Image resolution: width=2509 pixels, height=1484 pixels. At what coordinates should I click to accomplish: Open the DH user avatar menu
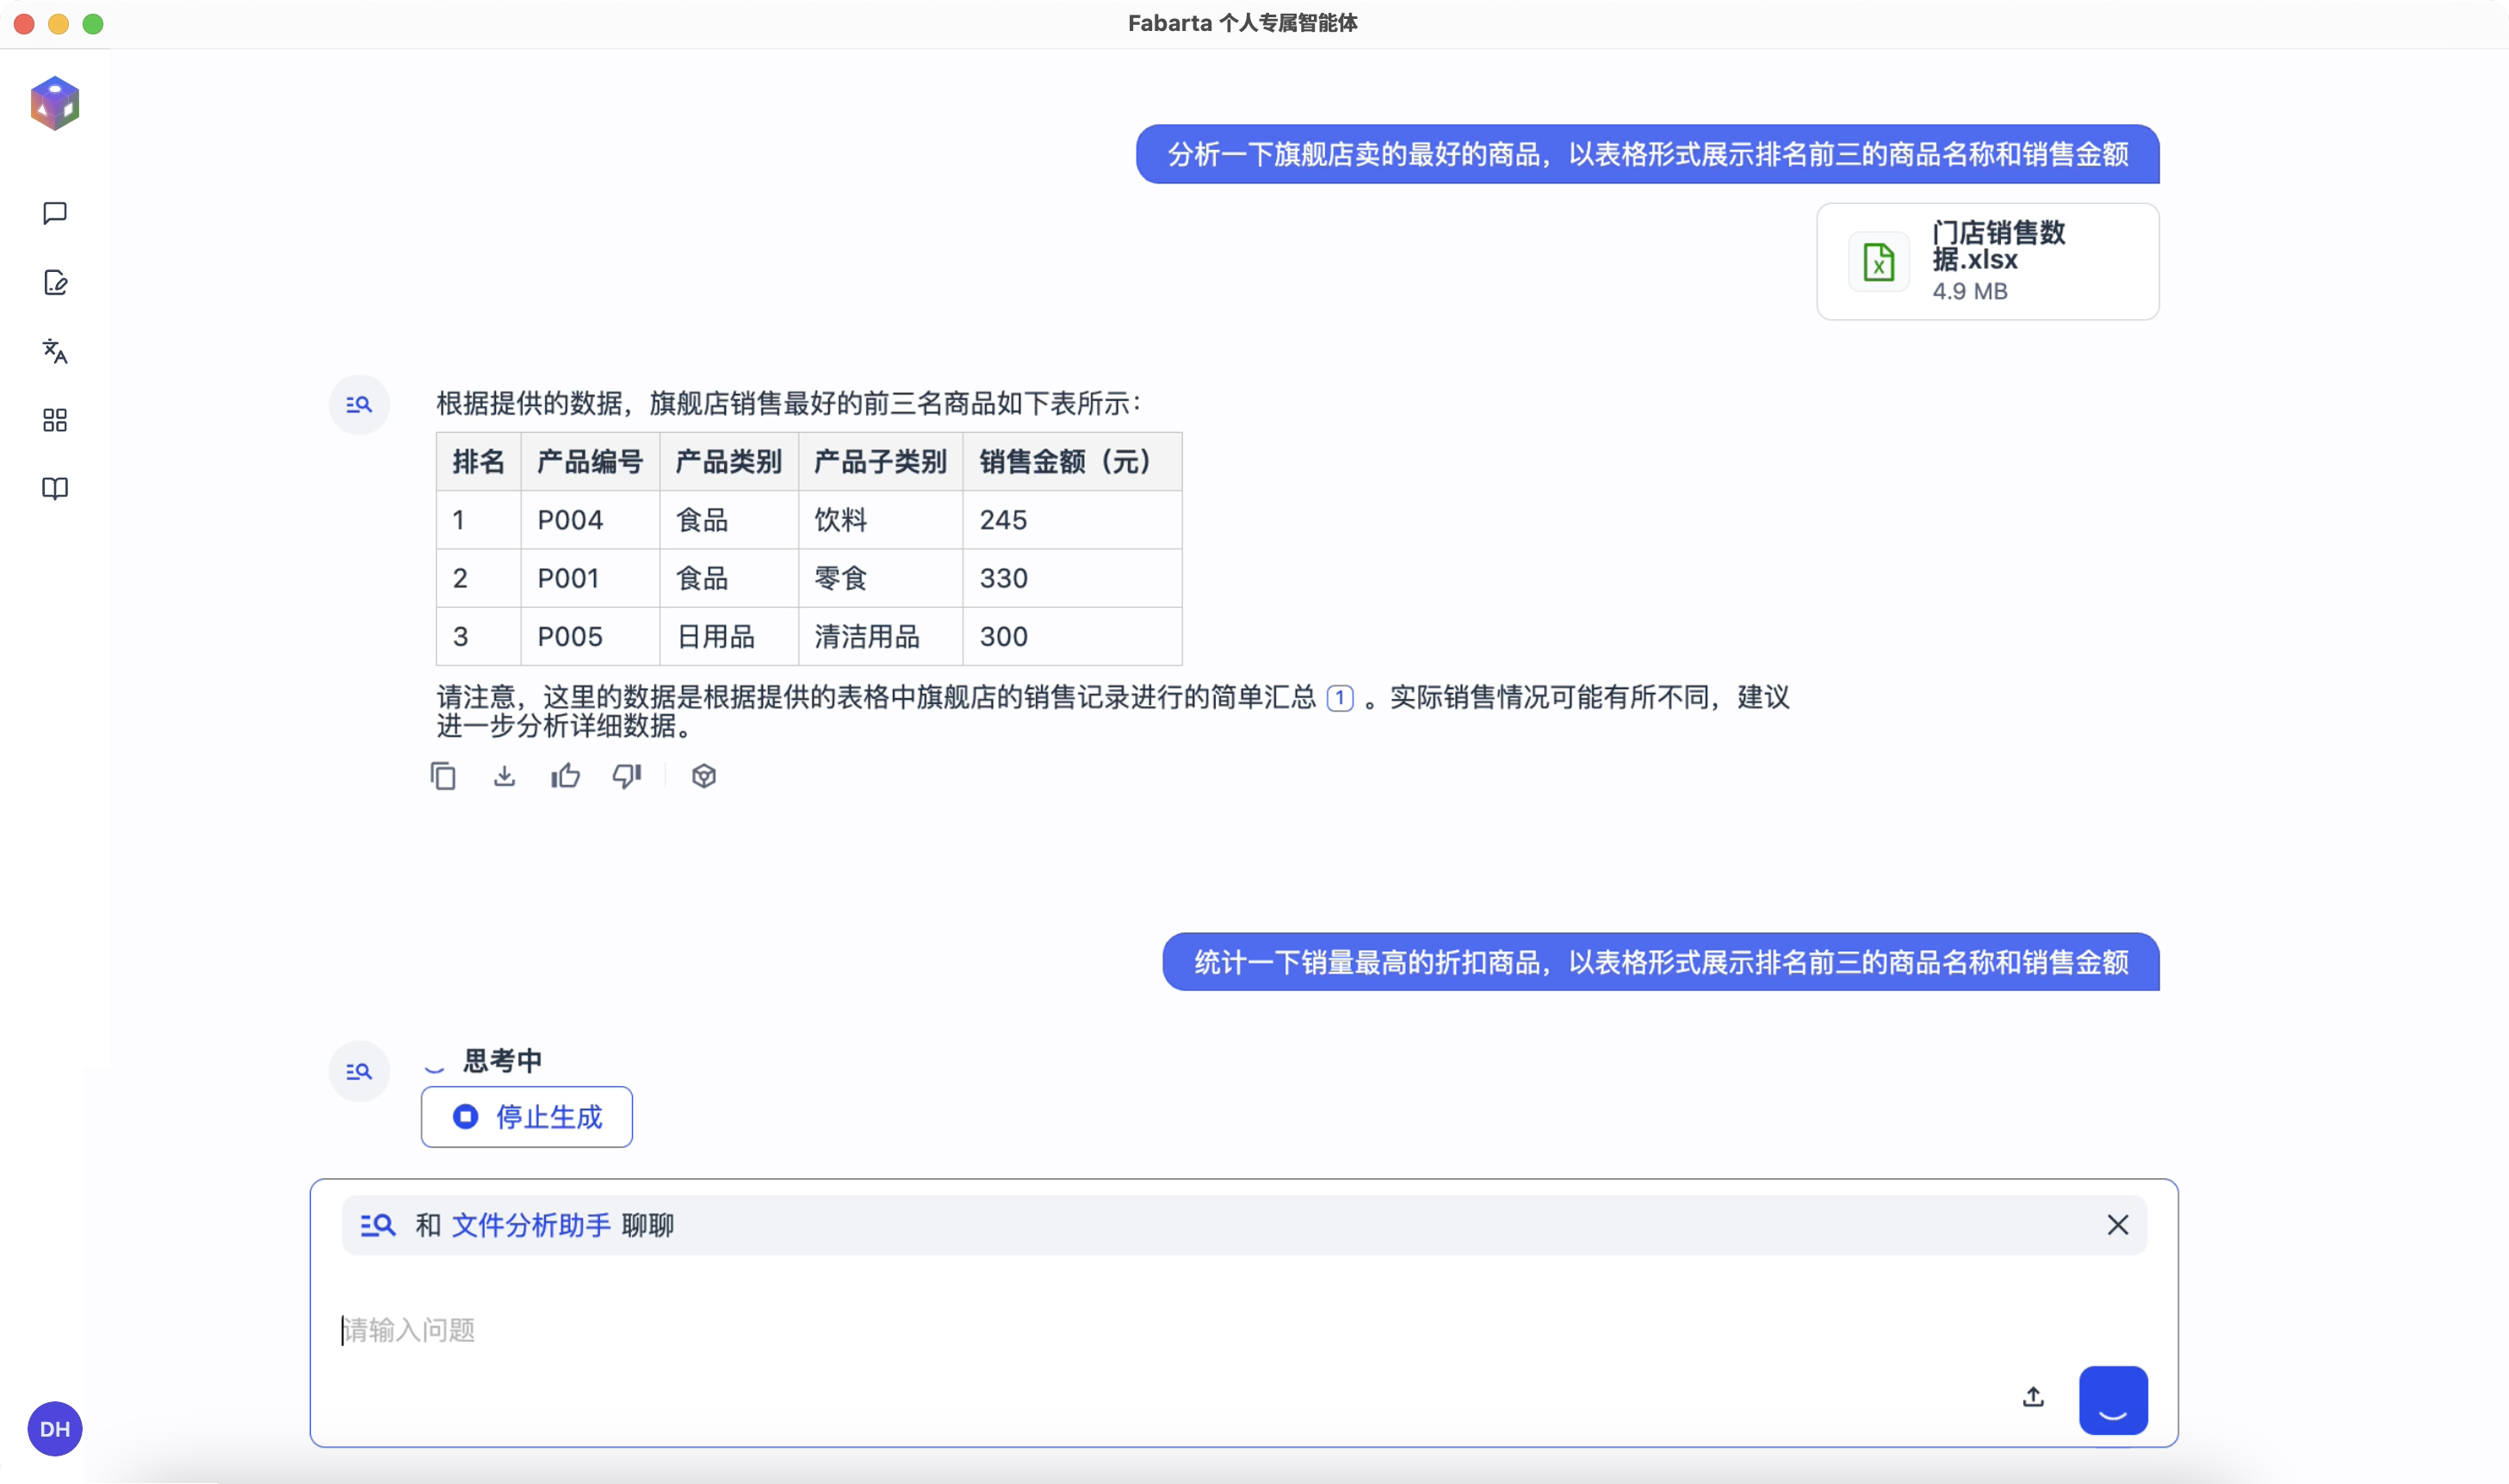(55, 1429)
